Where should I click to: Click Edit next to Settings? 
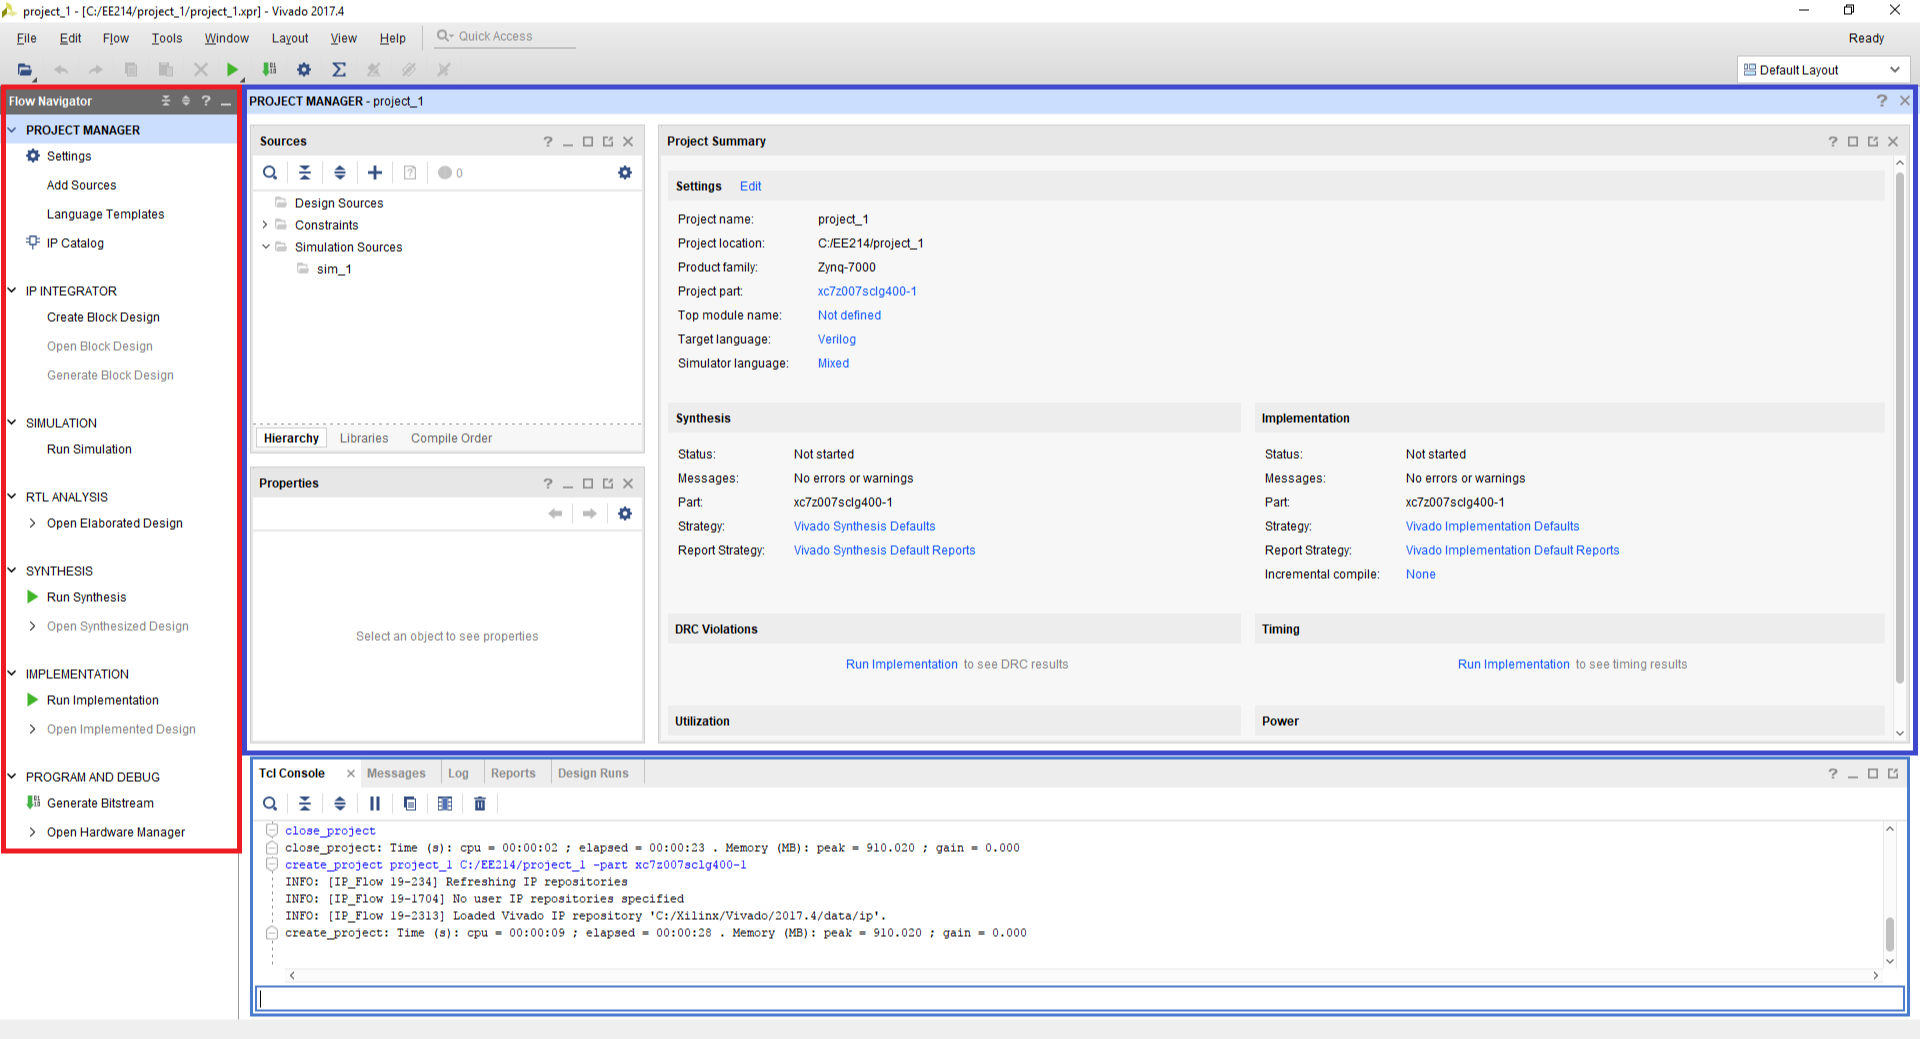750,186
